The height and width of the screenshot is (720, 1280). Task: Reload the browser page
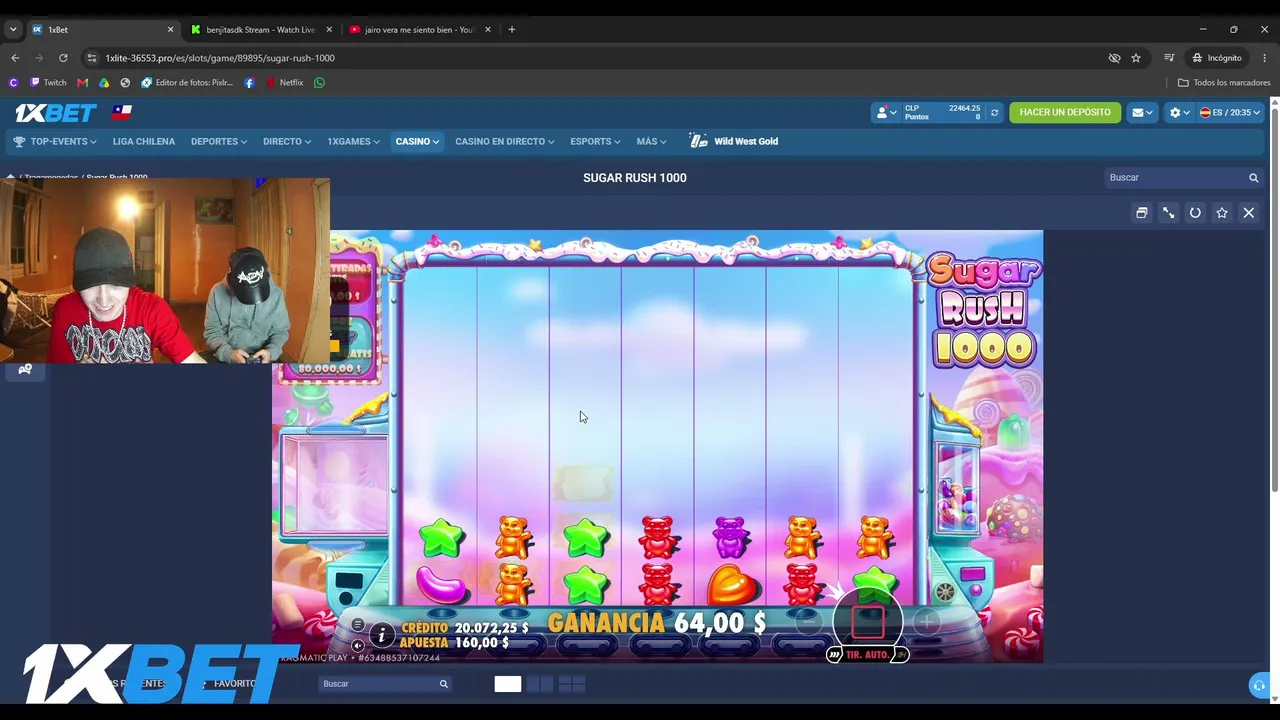63,58
